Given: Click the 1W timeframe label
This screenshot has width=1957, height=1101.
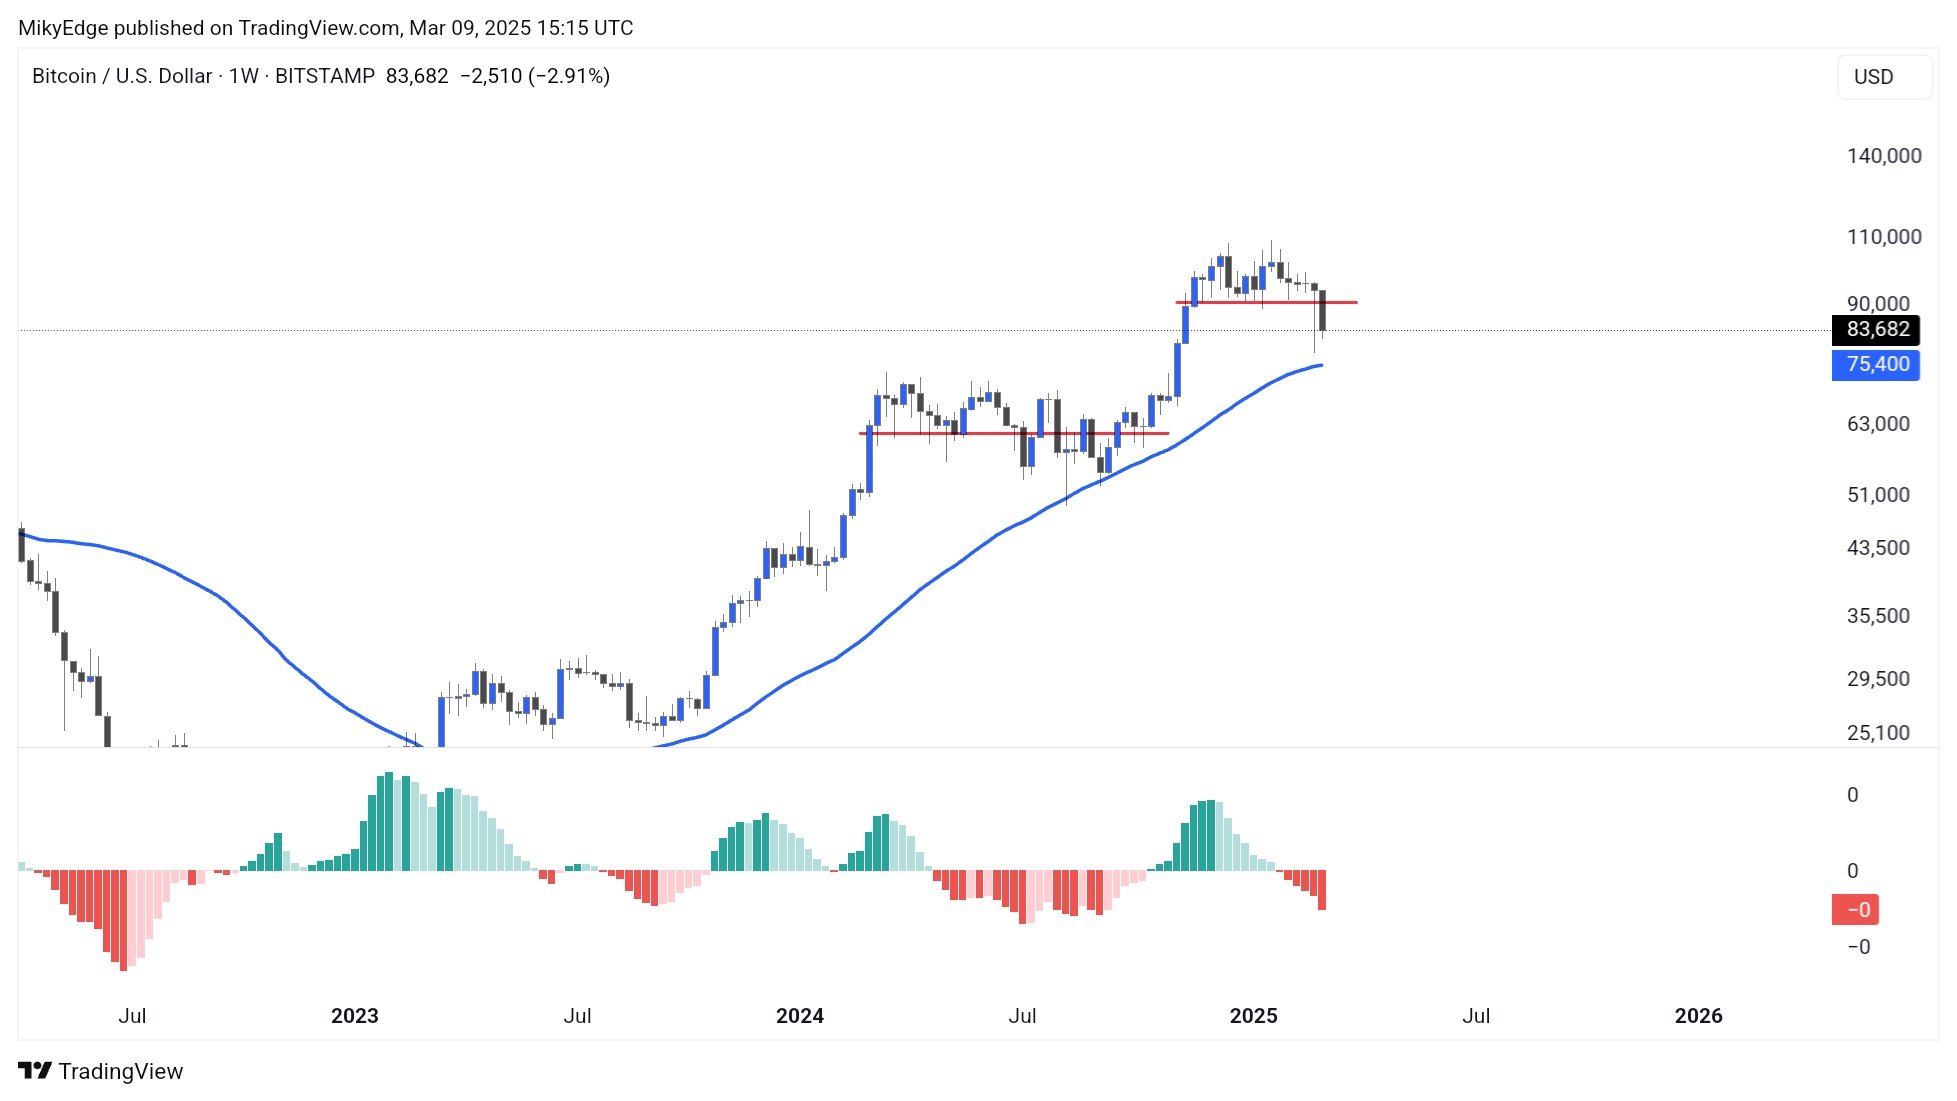Looking at the screenshot, I should pos(244,76).
